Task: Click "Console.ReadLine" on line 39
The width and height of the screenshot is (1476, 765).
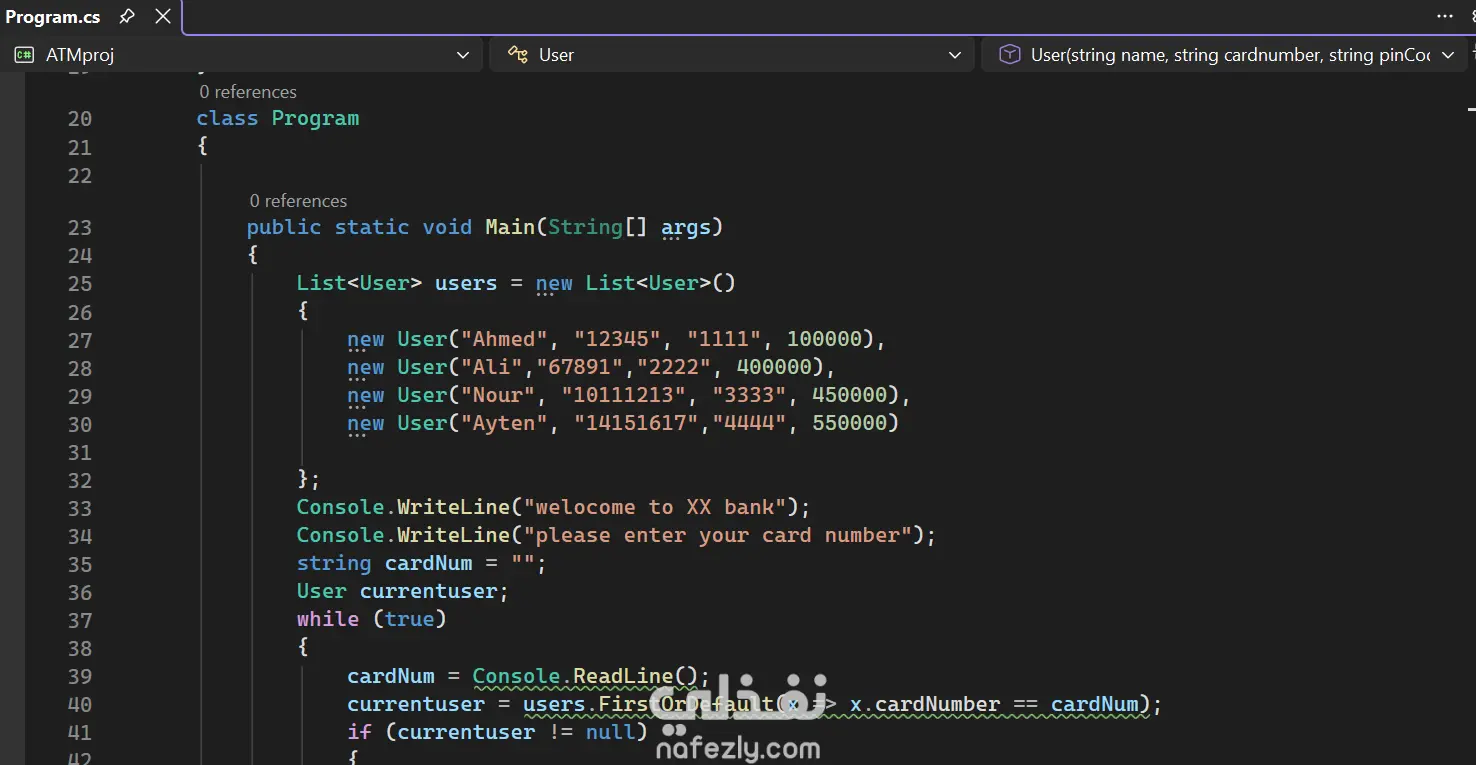Action: pyautogui.click(x=573, y=676)
